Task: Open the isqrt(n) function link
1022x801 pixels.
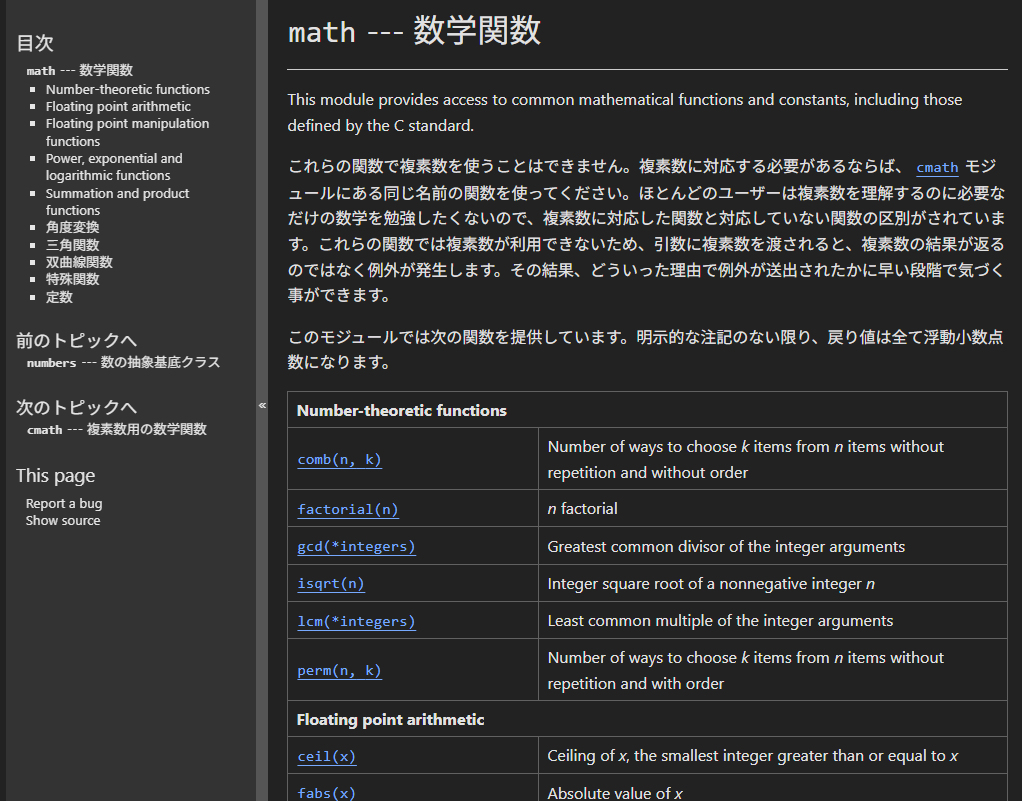Action: tap(331, 584)
